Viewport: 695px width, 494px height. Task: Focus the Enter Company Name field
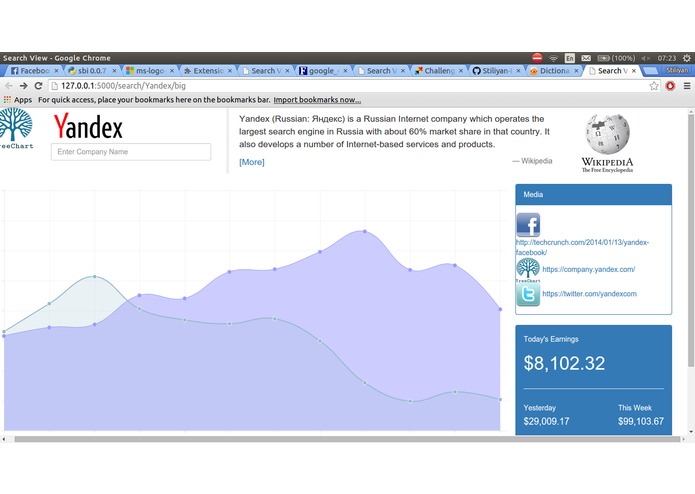tap(131, 152)
